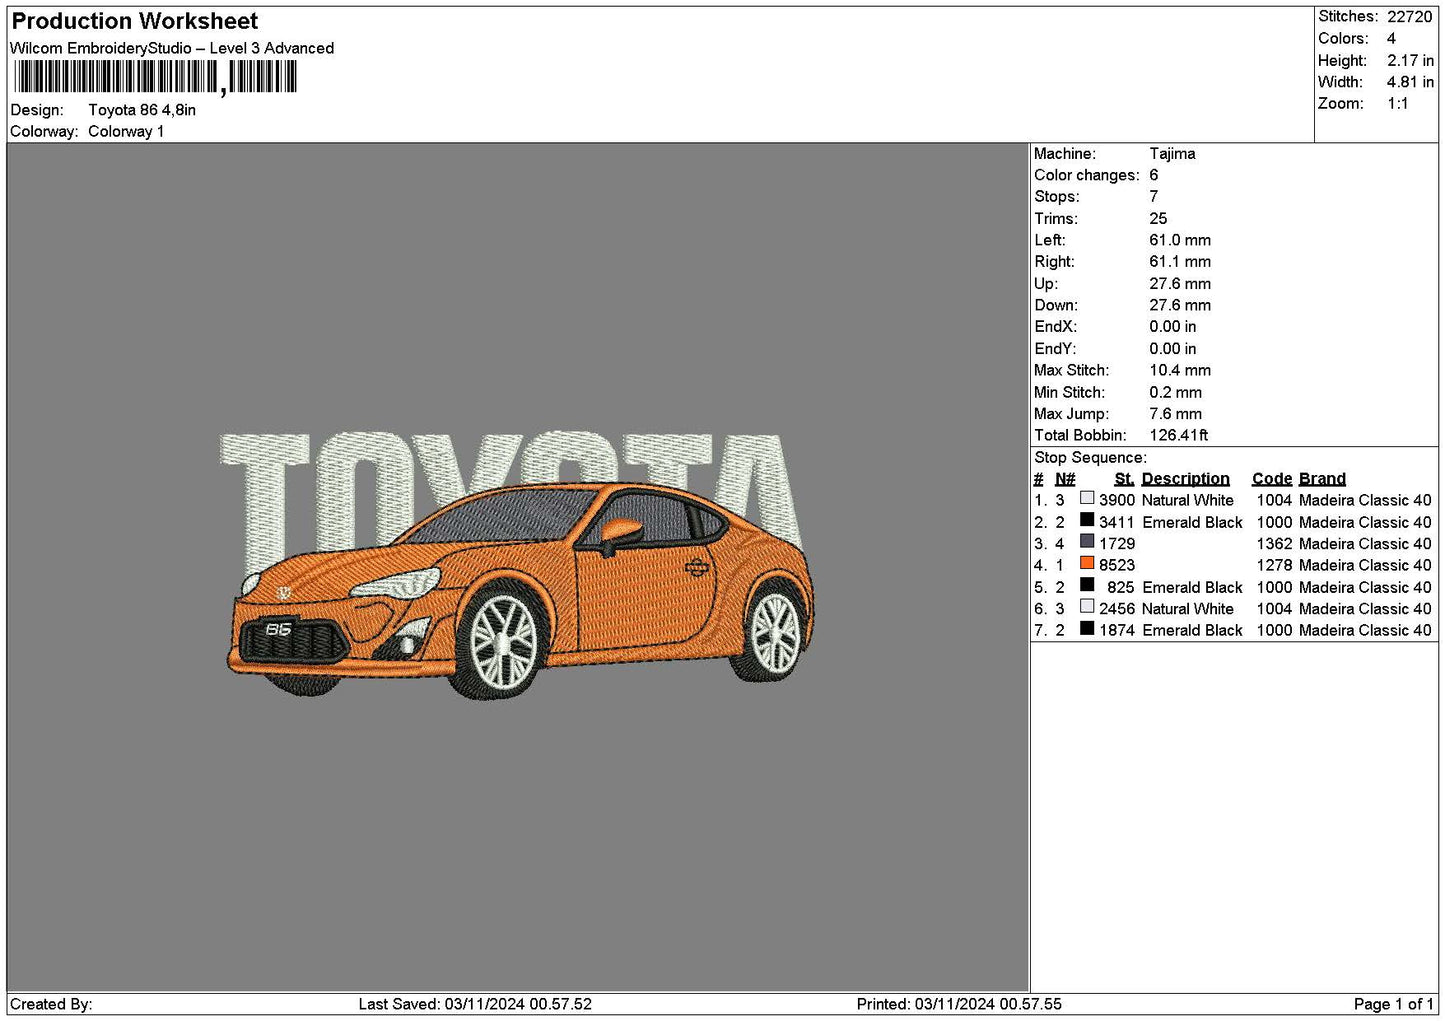
Task: Click the code '1278' in stop row 4
Action: (1275, 565)
